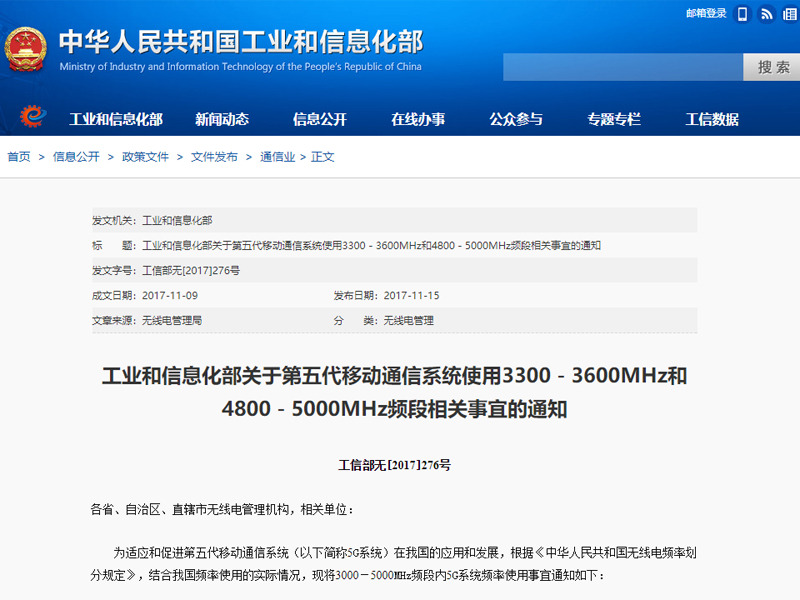Screen dimensions: 800x600
Task: Click the orange e-government gear icon
Action: tap(33, 116)
